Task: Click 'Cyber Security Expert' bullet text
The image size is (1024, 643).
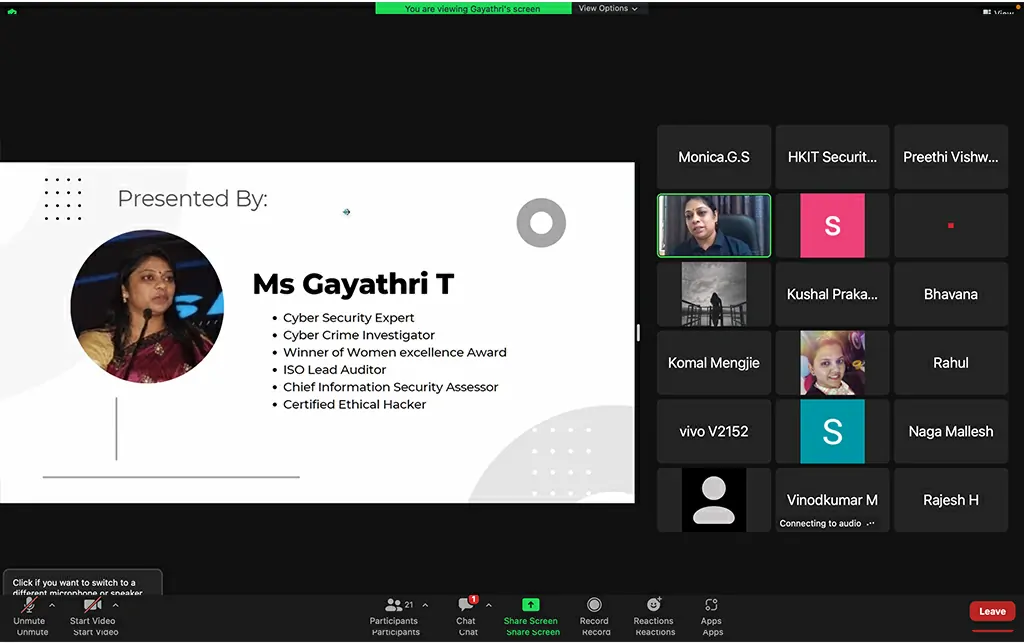Action: pos(348,317)
